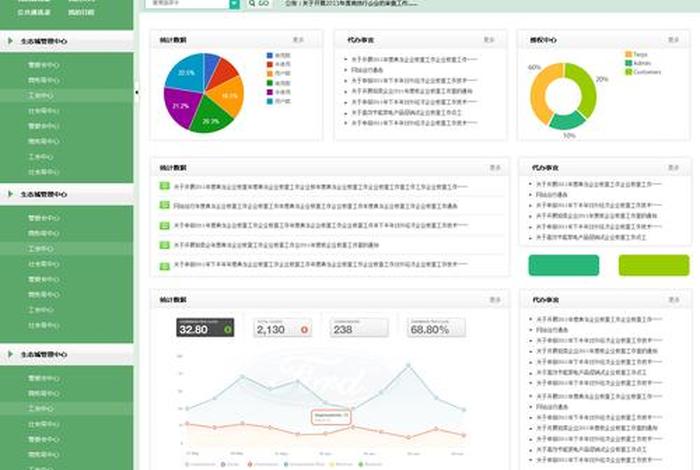Click the Admin legend swatch in 授权中心
The width and height of the screenshot is (700, 470).
pyautogui.click(x=629, y=63)
